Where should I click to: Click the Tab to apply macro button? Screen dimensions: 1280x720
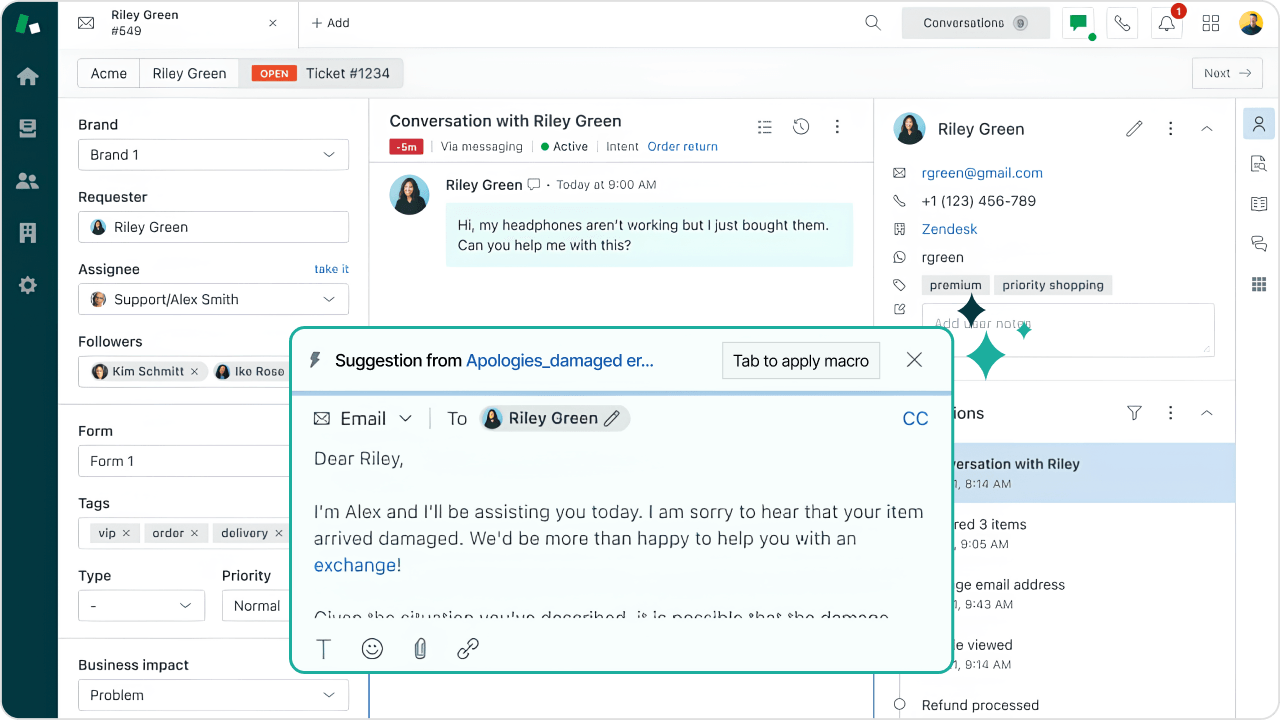pos(800,361)
